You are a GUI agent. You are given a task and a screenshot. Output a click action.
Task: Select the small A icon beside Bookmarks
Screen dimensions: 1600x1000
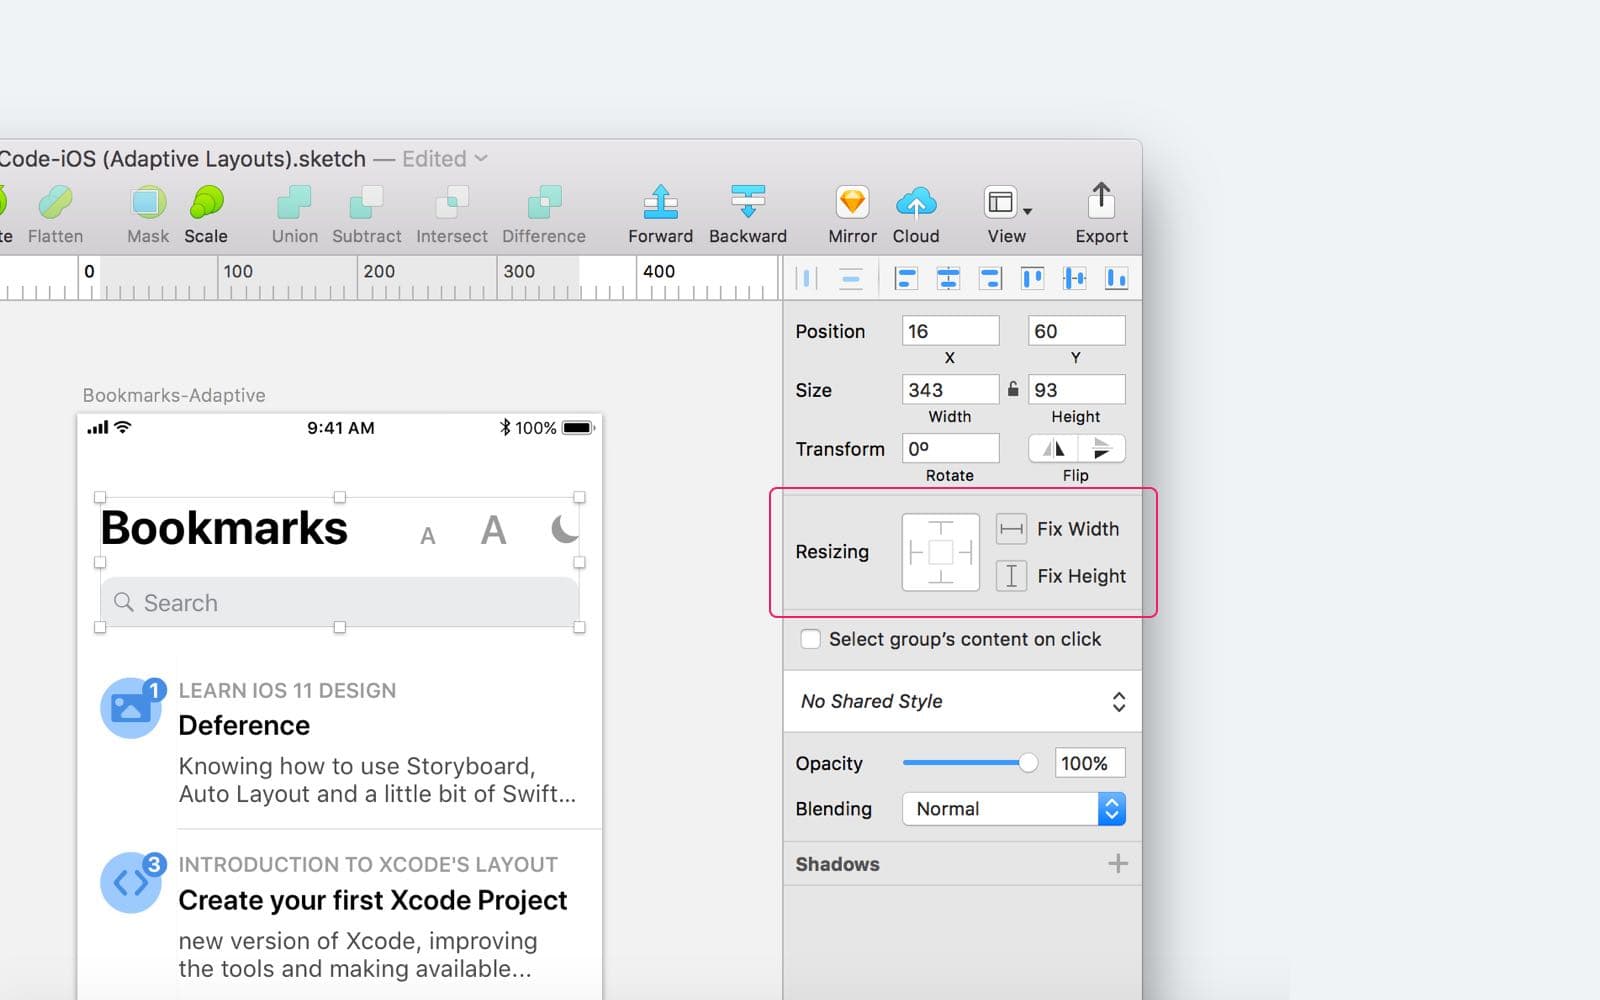pos(428,536)
